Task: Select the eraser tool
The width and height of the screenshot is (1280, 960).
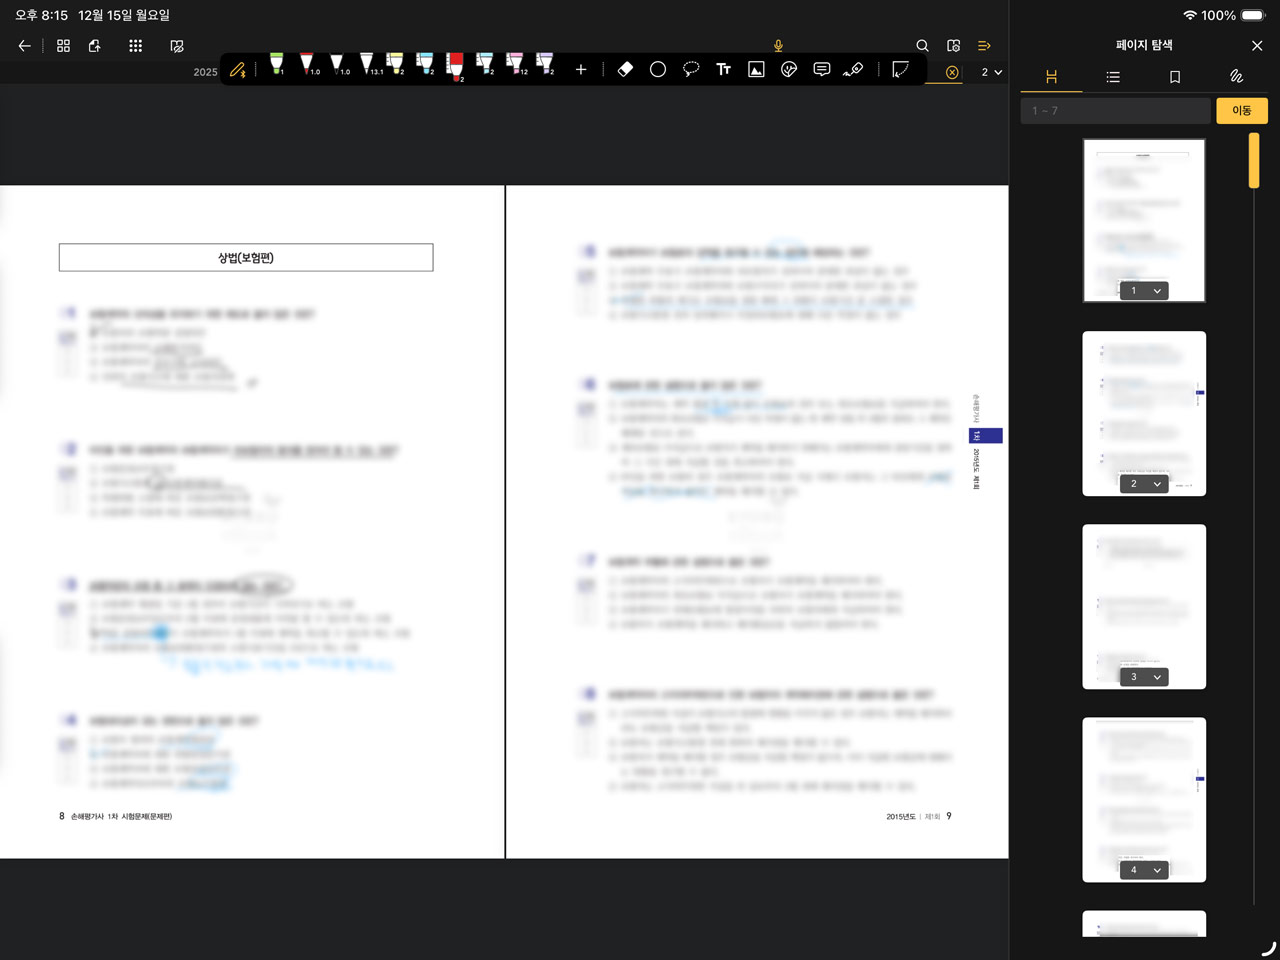Action: [x=625, y=69]
